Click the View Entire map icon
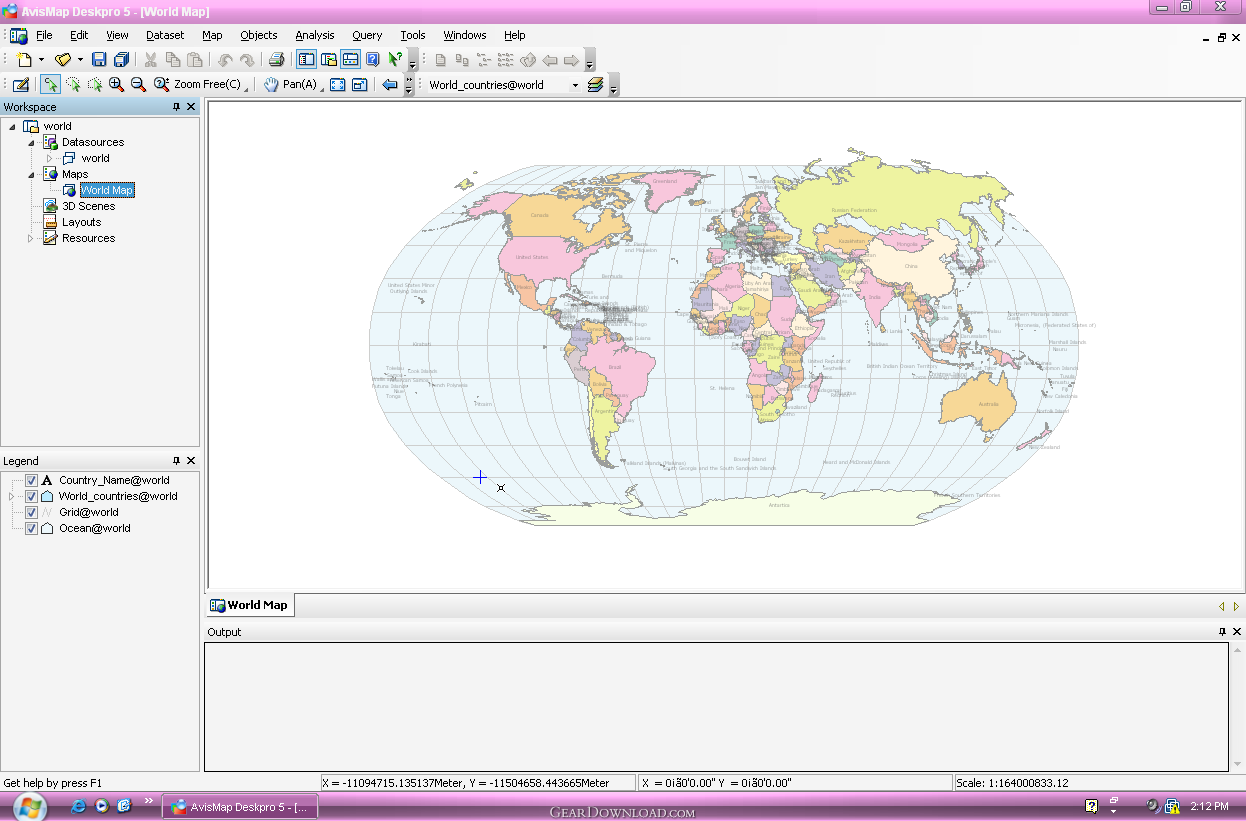The height and width of the screenshot is (821, 1246). (338, 85)
